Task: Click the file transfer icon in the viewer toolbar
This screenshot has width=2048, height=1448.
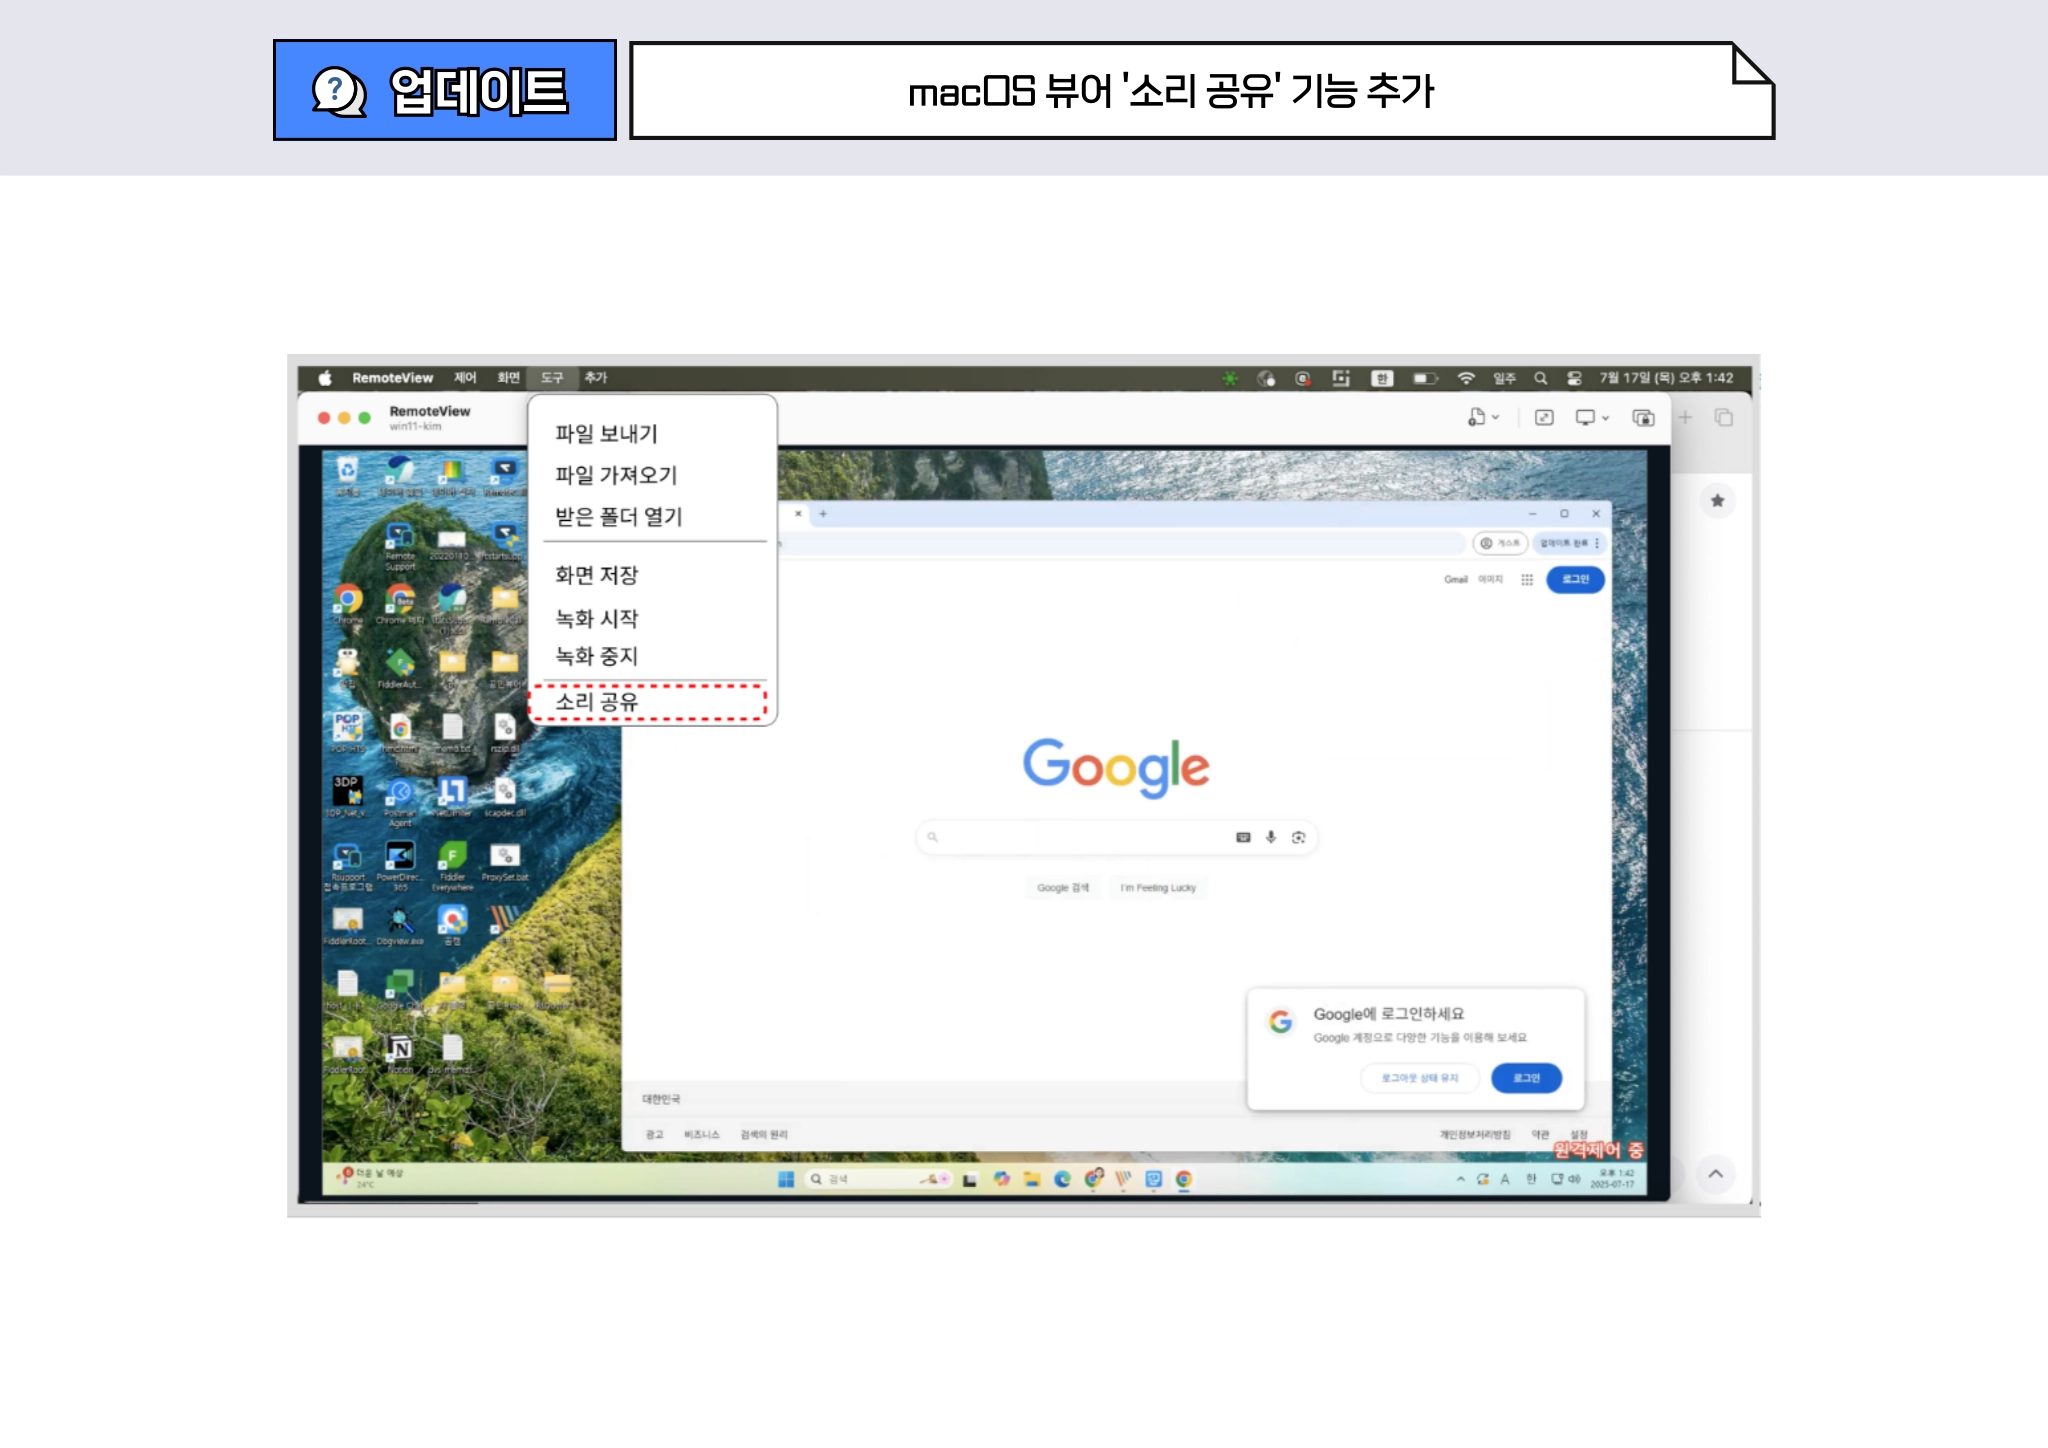Action: pyautogui.click(x=1476, y=418)
